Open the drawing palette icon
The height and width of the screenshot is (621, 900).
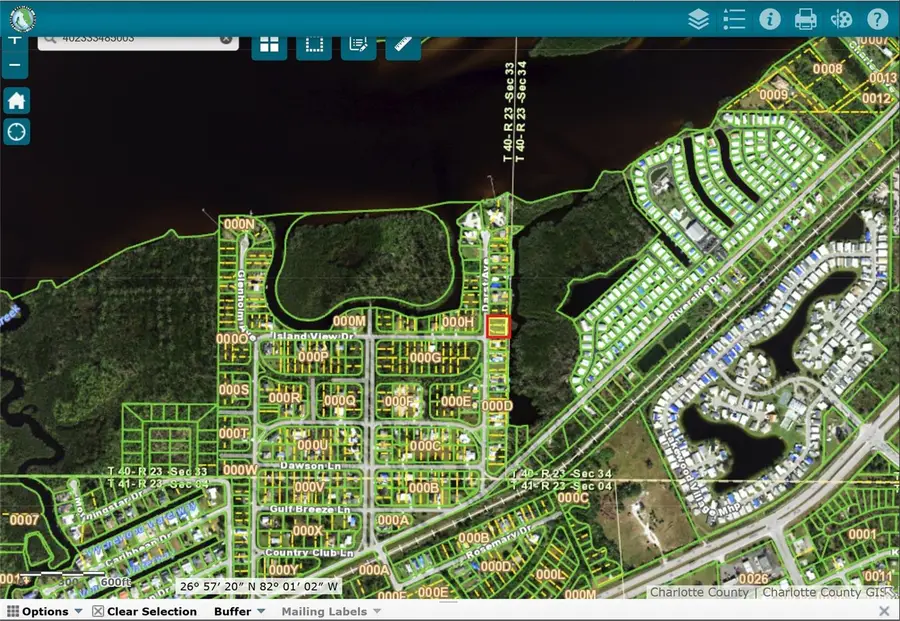(x=841, y=18)
